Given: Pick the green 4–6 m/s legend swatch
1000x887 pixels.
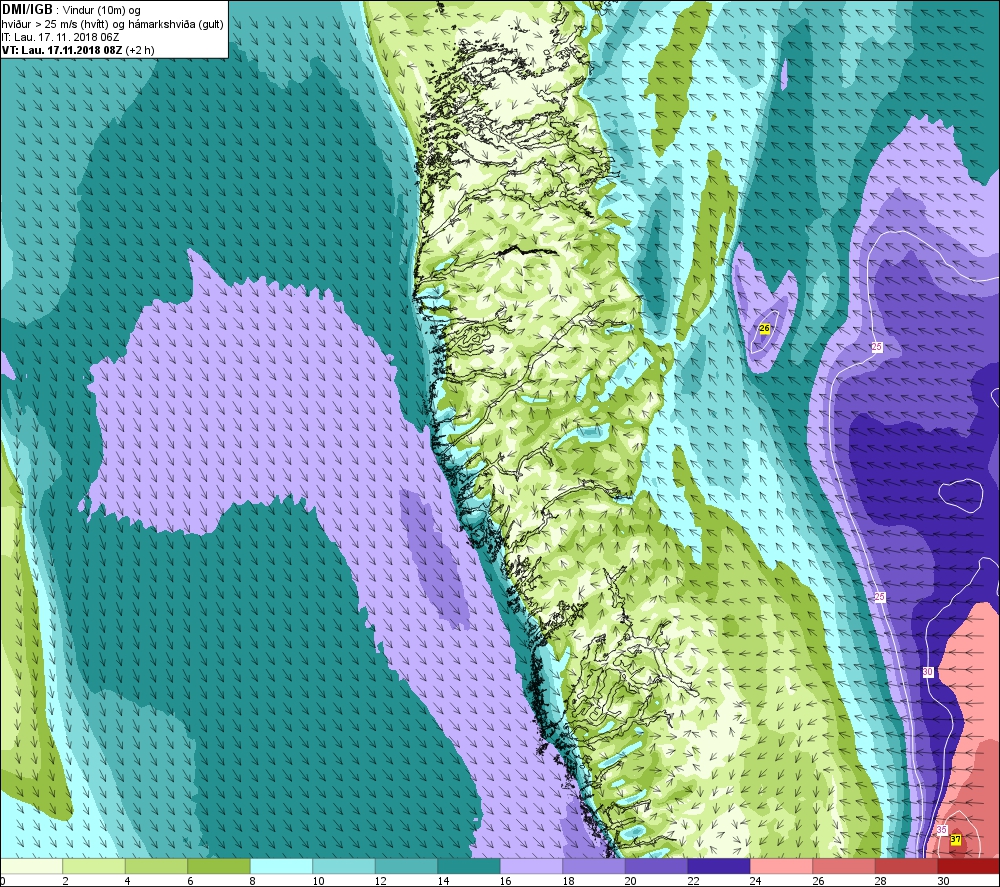Looking at the screenshot, I should pyautogui.click(x=156, y=866).
